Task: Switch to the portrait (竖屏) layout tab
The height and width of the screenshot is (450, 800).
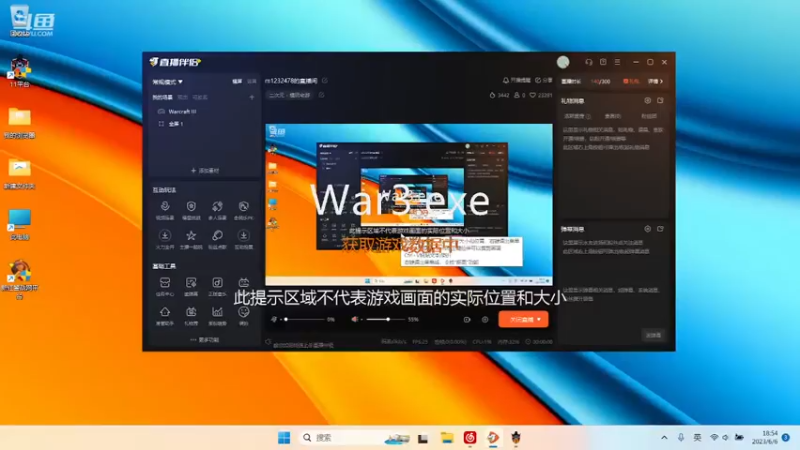Action: tap(252, 82)
